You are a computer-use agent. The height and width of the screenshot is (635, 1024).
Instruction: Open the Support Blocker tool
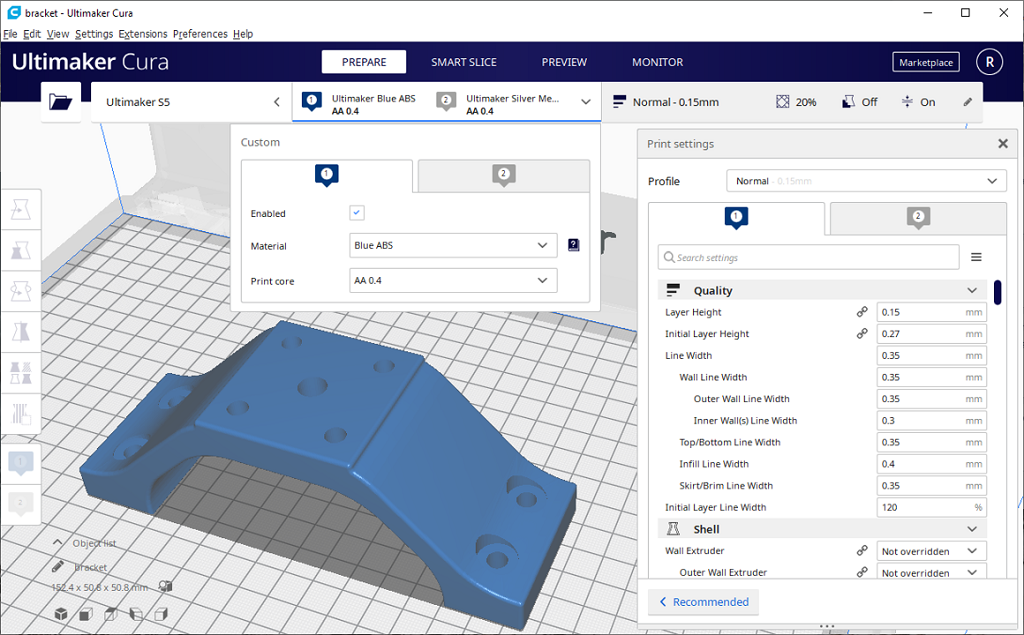click(x=20, y=413)
